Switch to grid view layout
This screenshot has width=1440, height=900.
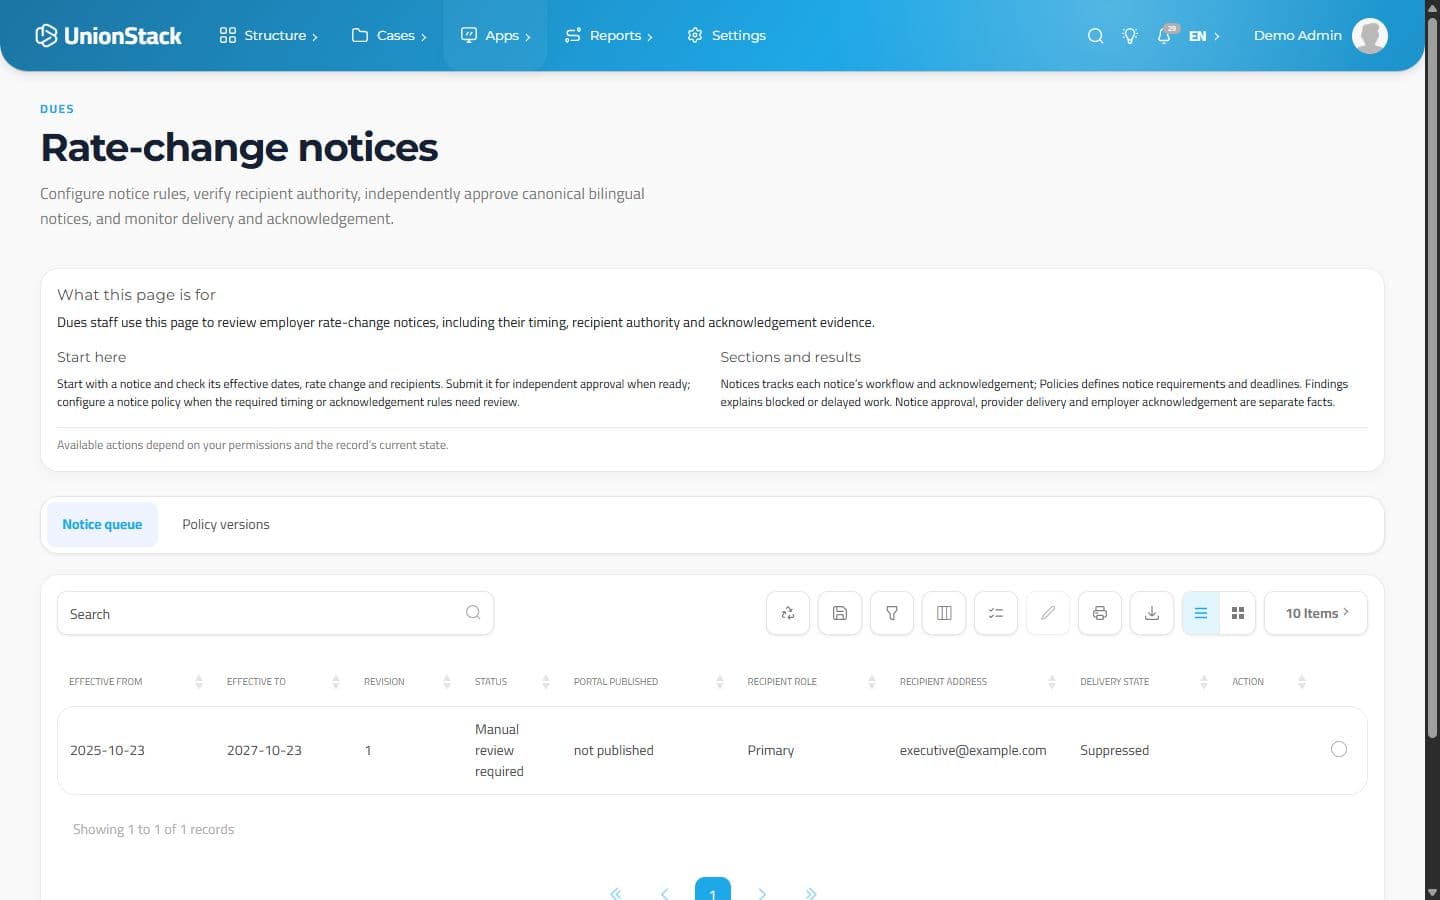click(x=1238, y=613)
